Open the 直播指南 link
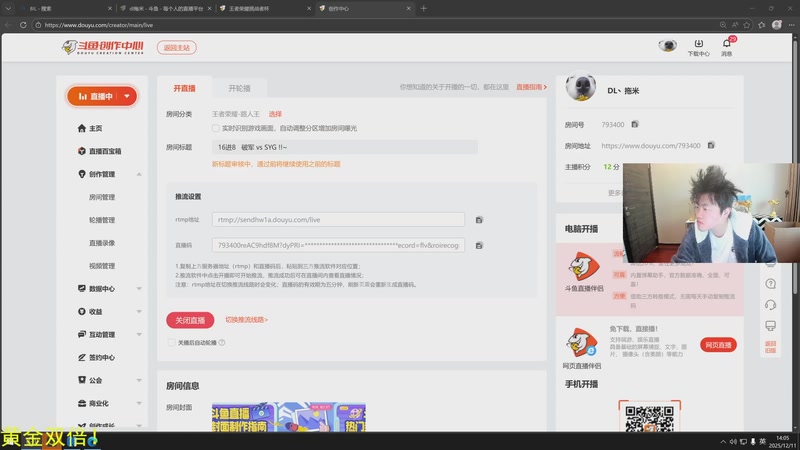Image resolution: width=800 pixels, height=450 pixels. click(531, 87)
